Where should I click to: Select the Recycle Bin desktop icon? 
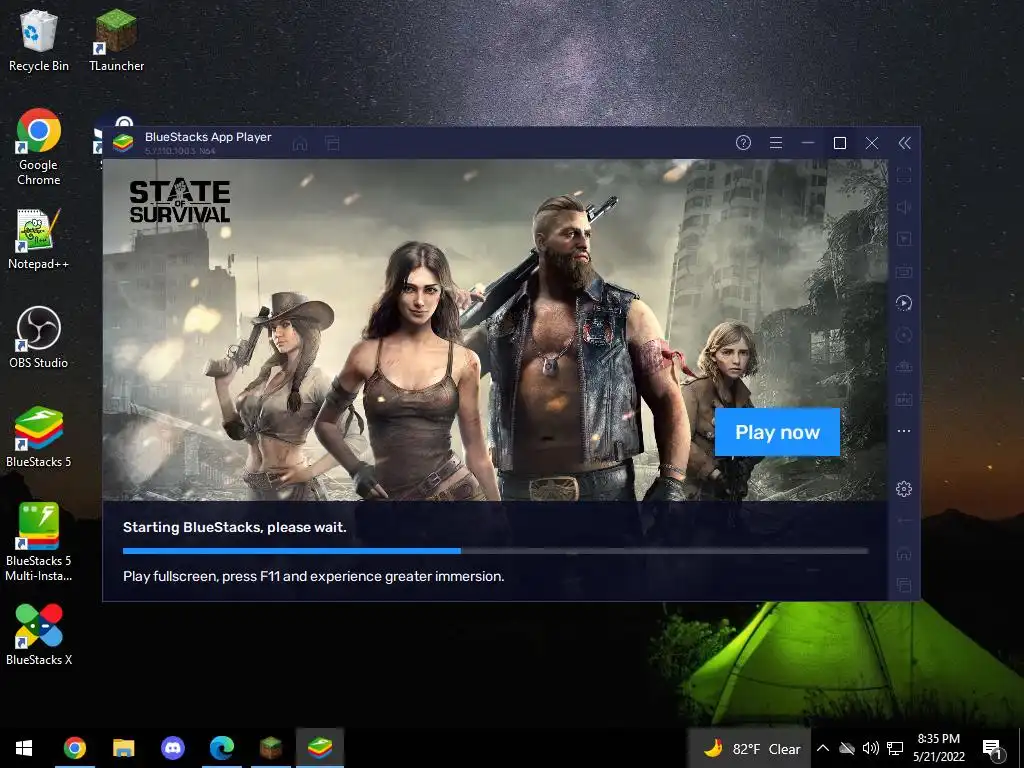pos(39,42)
